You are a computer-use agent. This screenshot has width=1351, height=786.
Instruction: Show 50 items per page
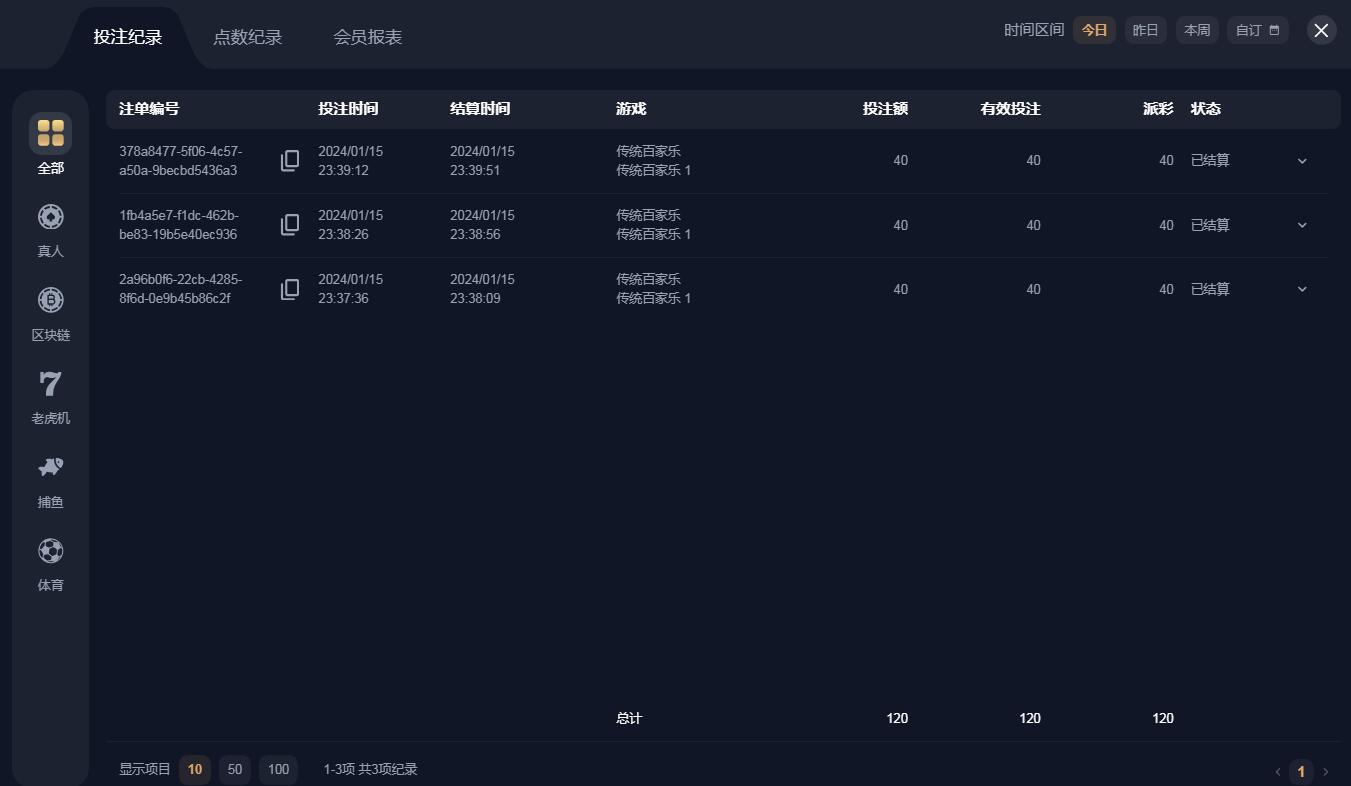[x=235, y=769]
